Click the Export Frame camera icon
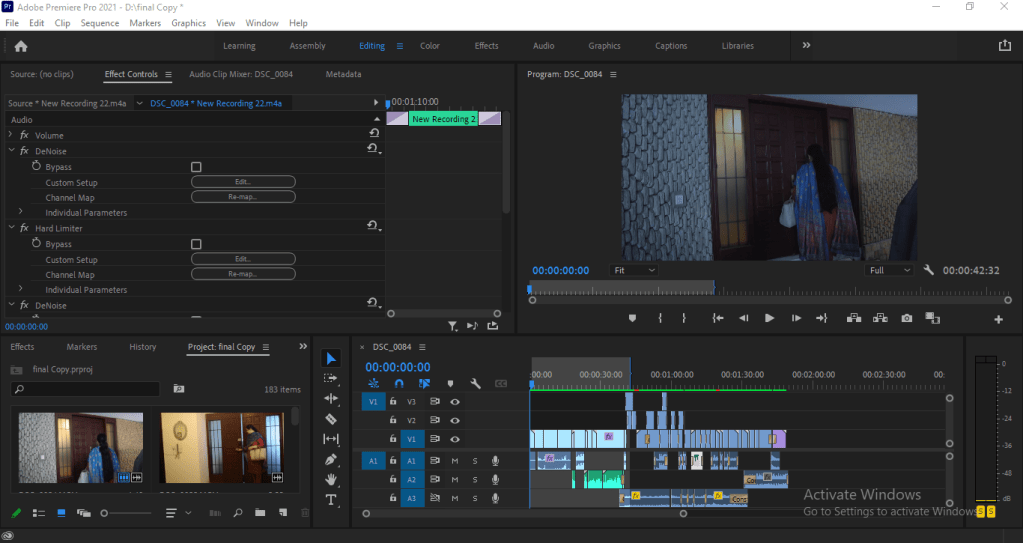This screenshot has height=543, width=1023. [906, 318]
